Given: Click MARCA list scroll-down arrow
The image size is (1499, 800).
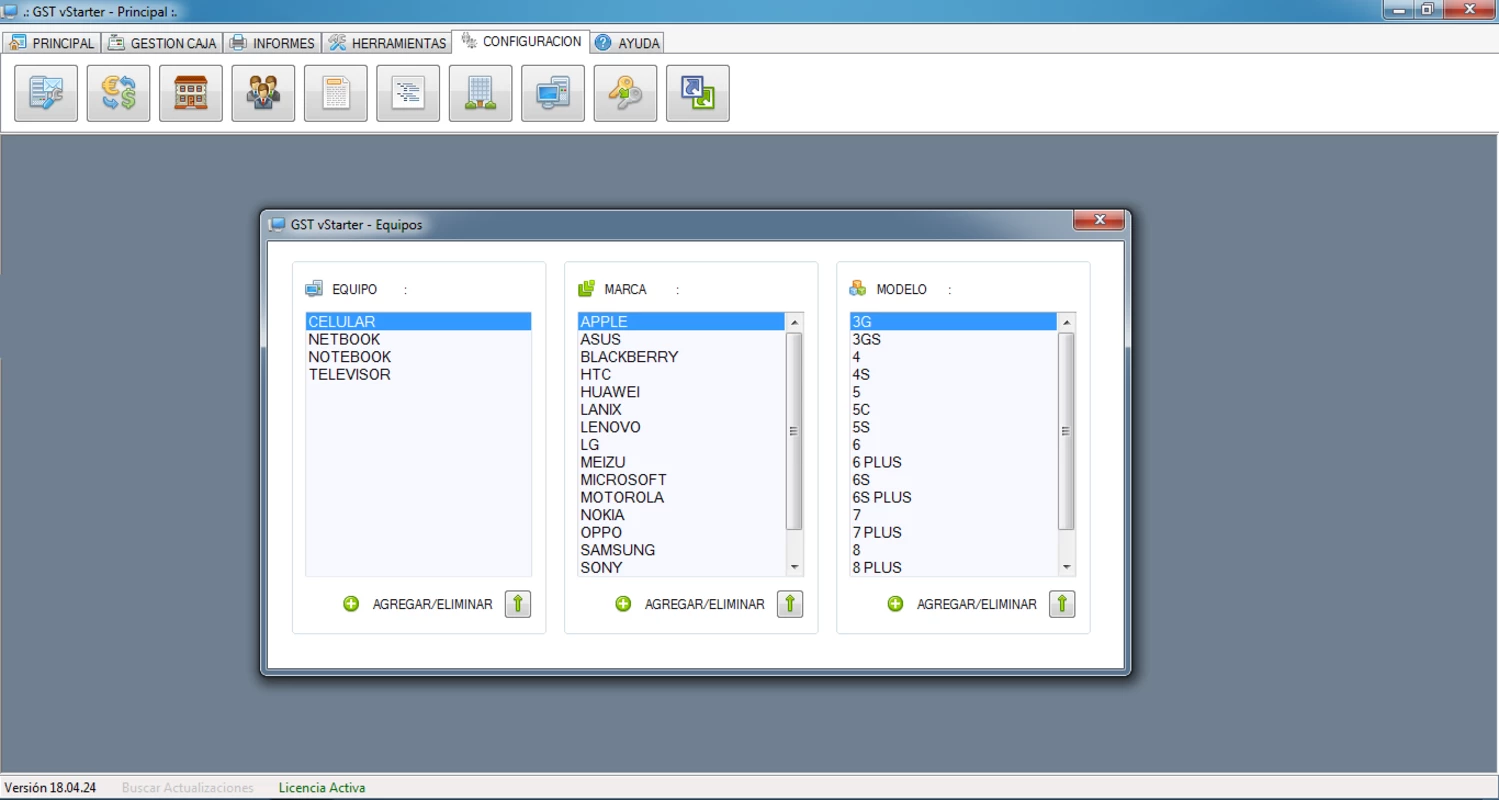Looking at the screenshot, I should coord(795,567).
